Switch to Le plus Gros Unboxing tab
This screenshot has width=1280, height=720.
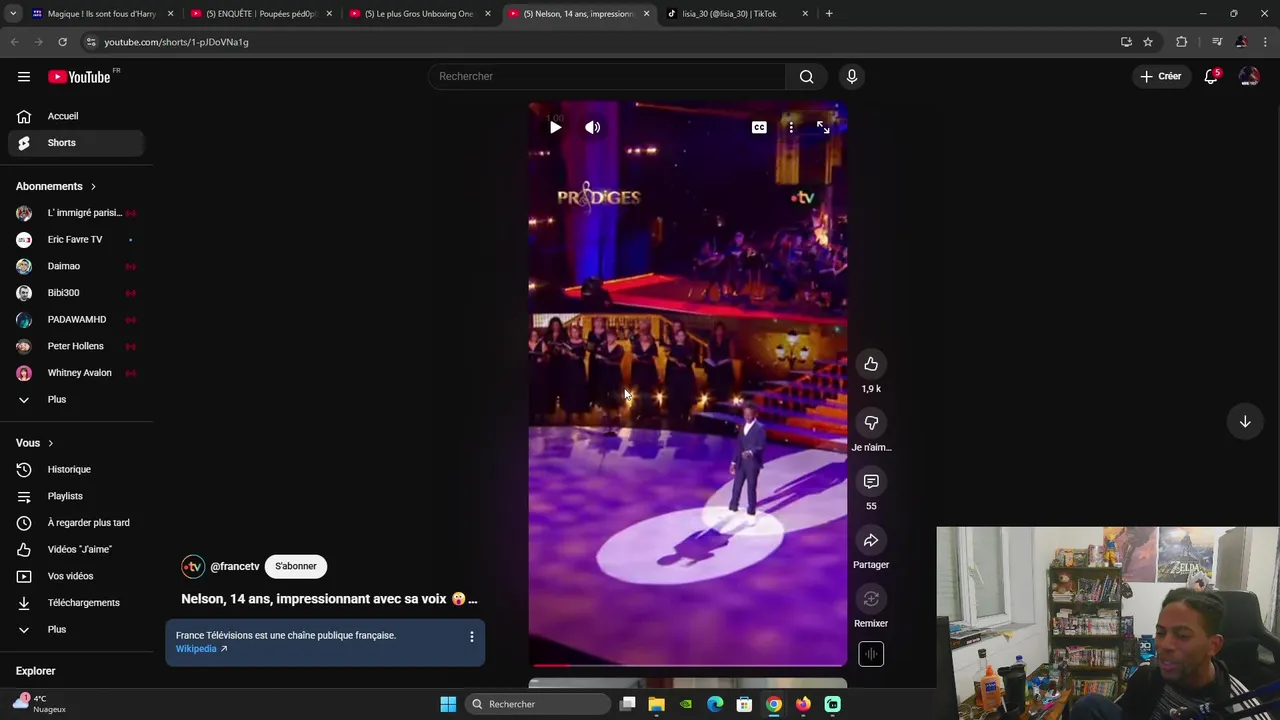coord(420,14)
